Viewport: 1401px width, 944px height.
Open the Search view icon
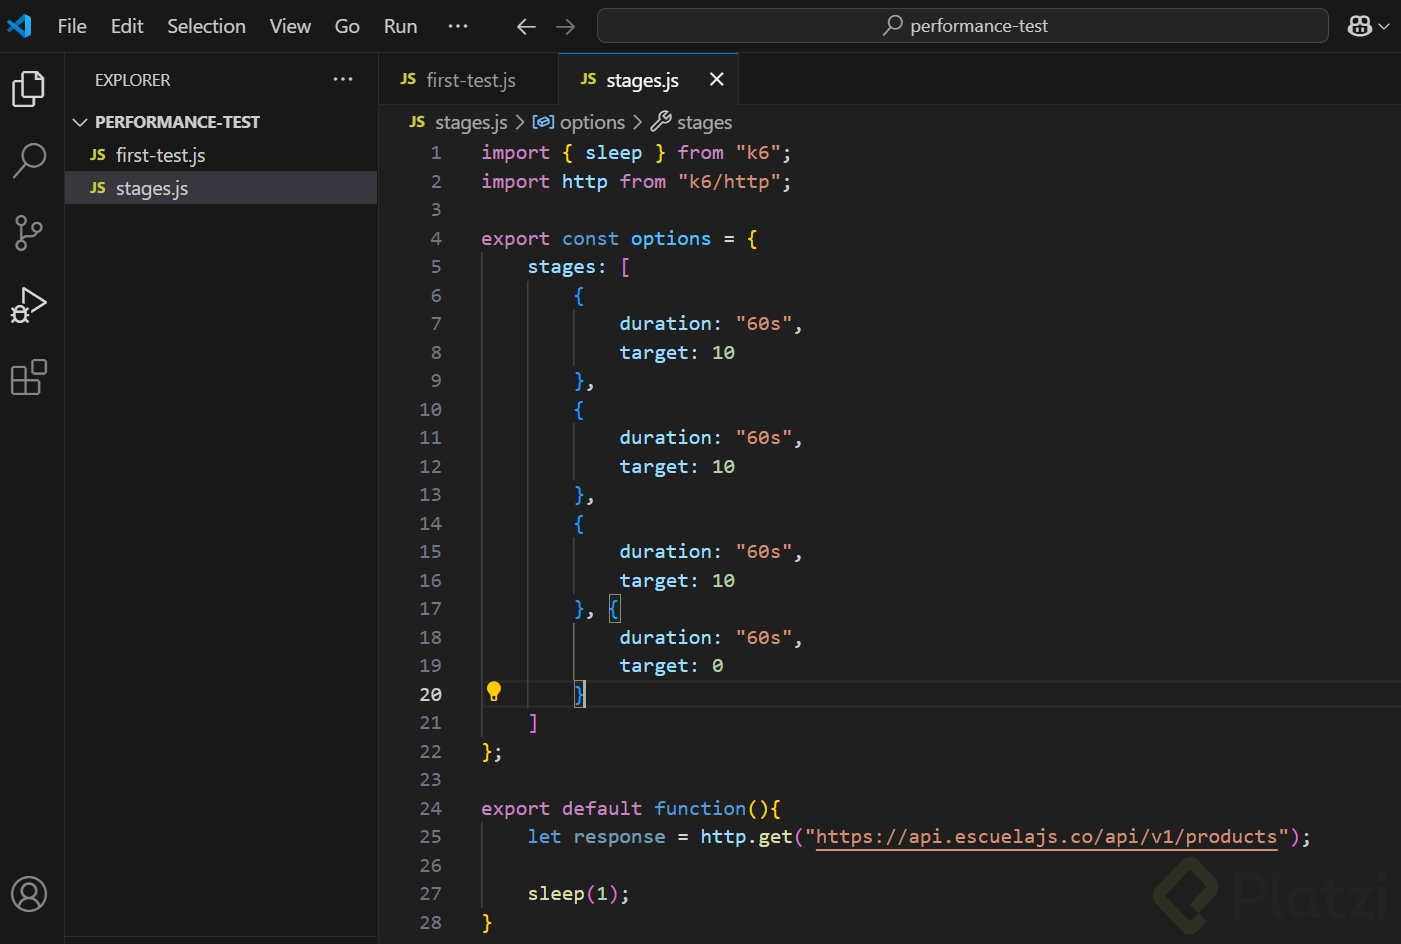coord(28,160)
